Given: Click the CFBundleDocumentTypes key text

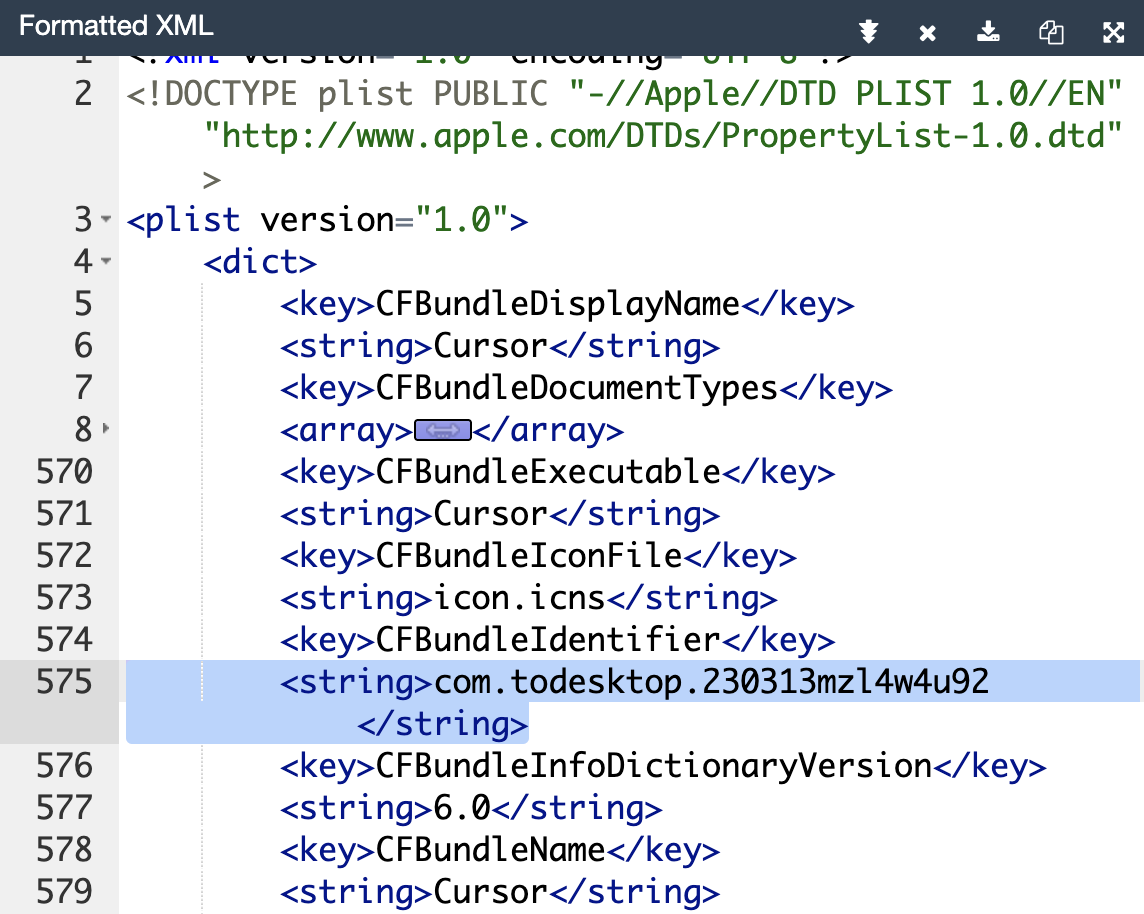Looking at the screenshot, I should click(577, 387).
